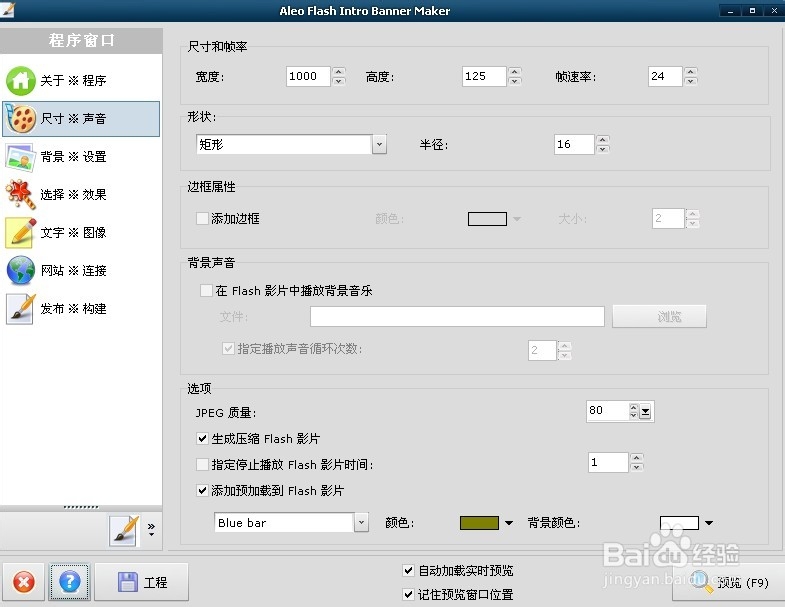Enable 指定停止播放 Flash 影片时间 checkbox
785x607 pixels.
[202, 465]
